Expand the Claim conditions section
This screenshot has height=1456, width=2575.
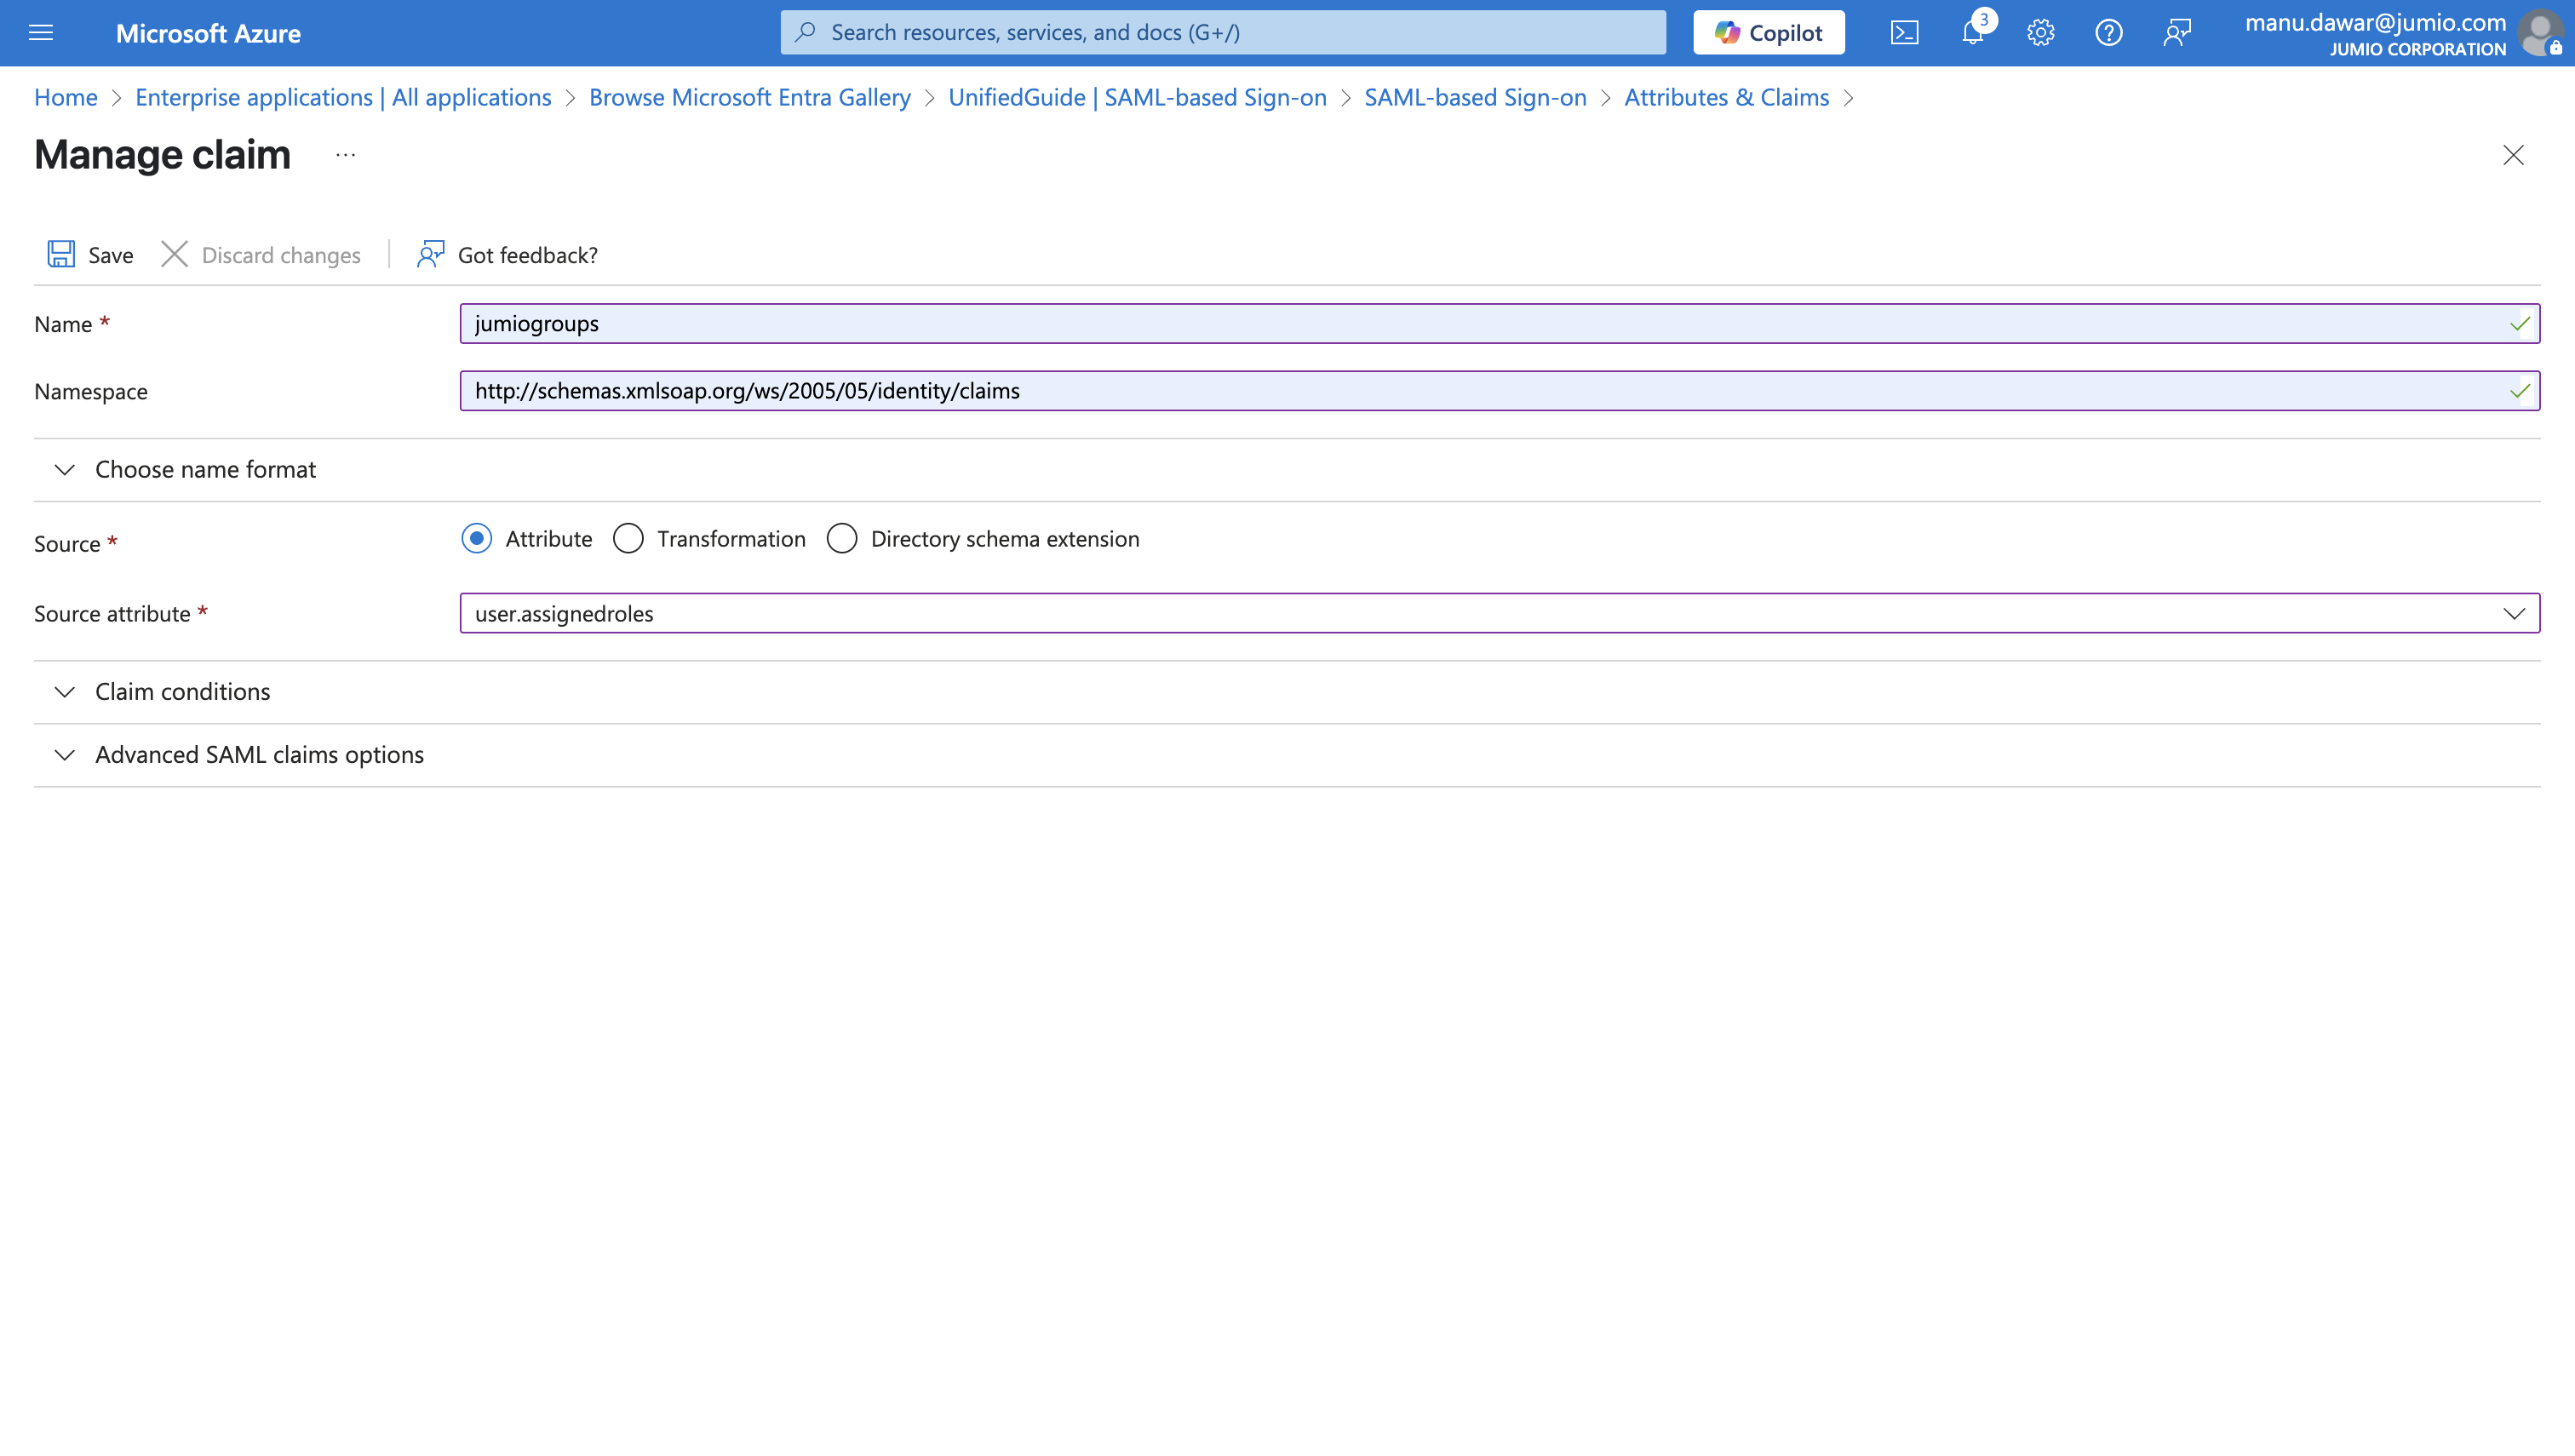(x=182, y=691)
